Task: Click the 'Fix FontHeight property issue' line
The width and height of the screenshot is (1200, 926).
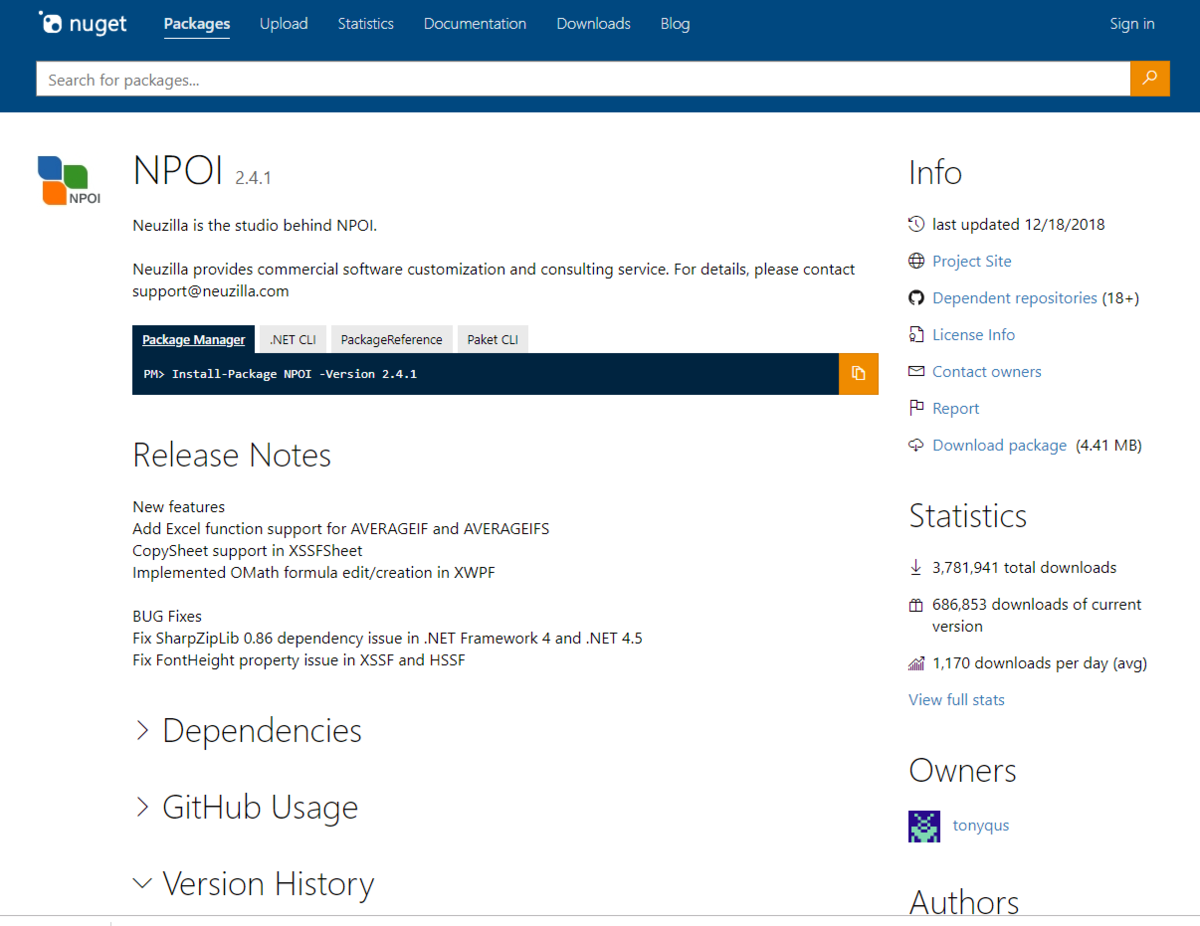Action: 299,660
